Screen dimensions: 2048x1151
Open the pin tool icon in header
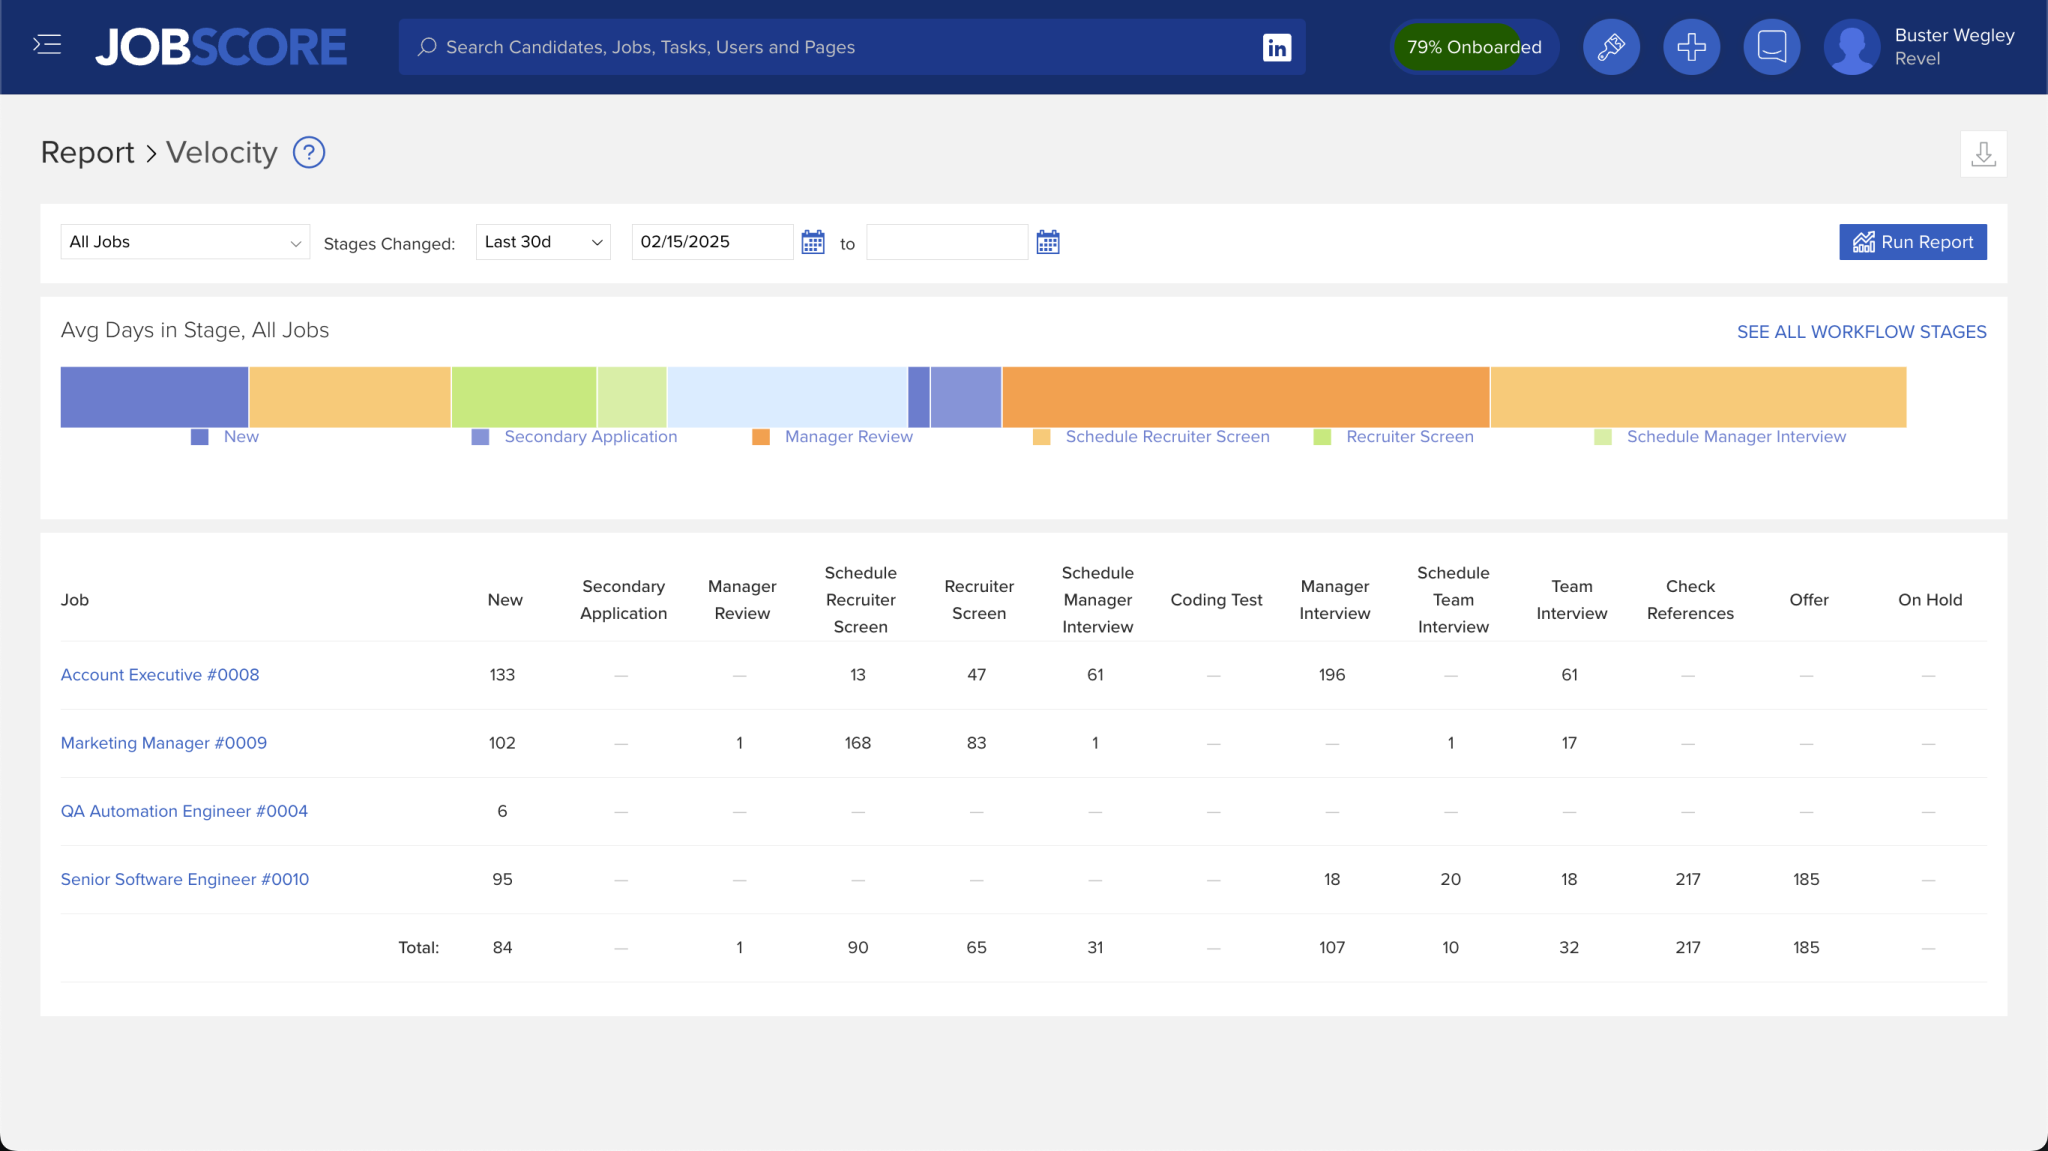(1611, 46)
